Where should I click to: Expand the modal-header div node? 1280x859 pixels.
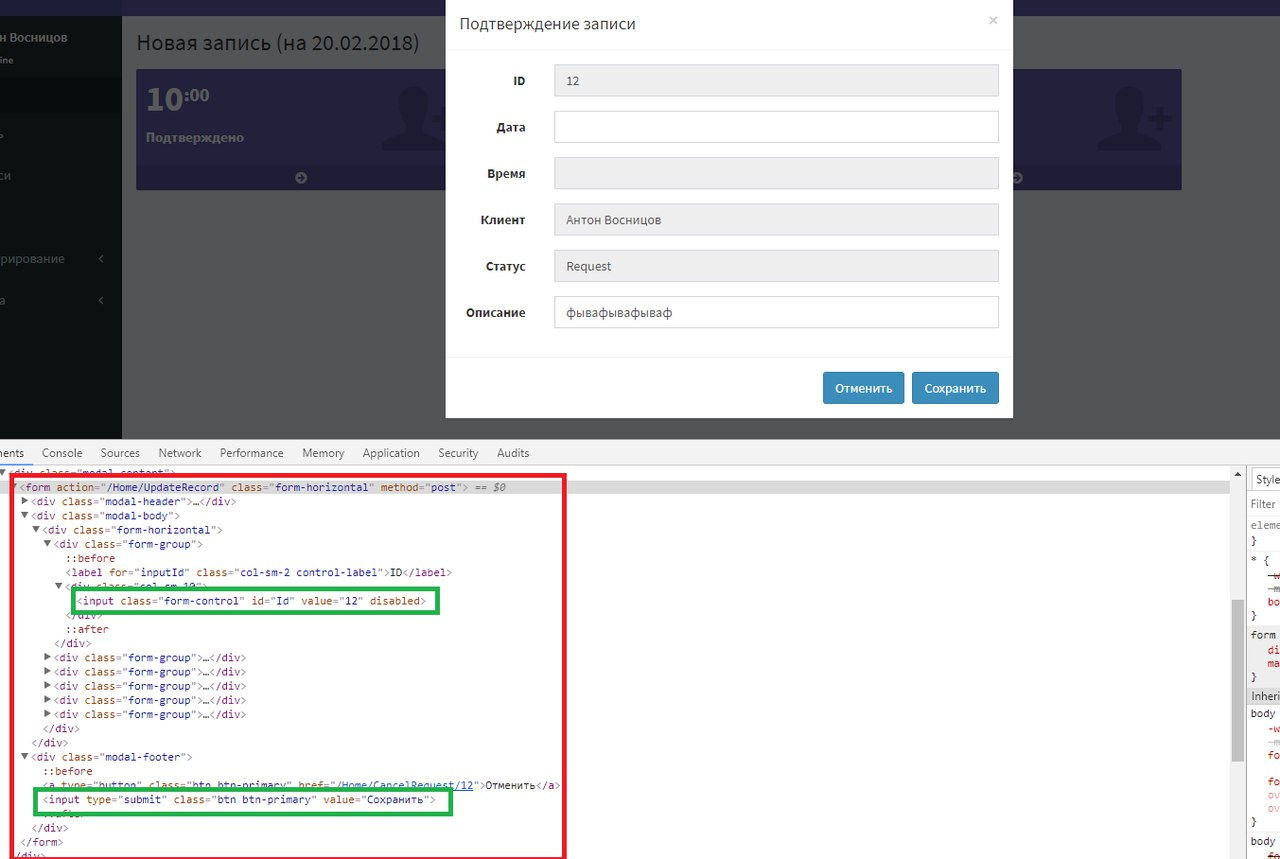click(x=25, y=501)
